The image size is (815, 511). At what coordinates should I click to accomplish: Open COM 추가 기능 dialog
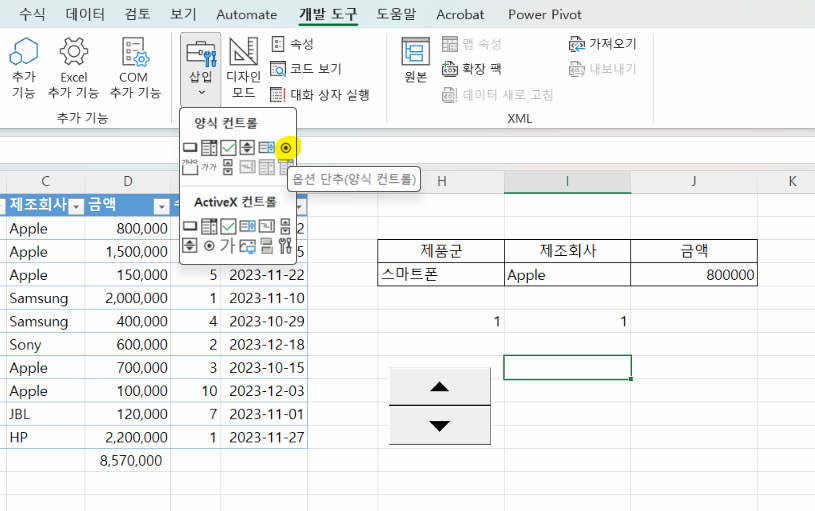point(135,68)
